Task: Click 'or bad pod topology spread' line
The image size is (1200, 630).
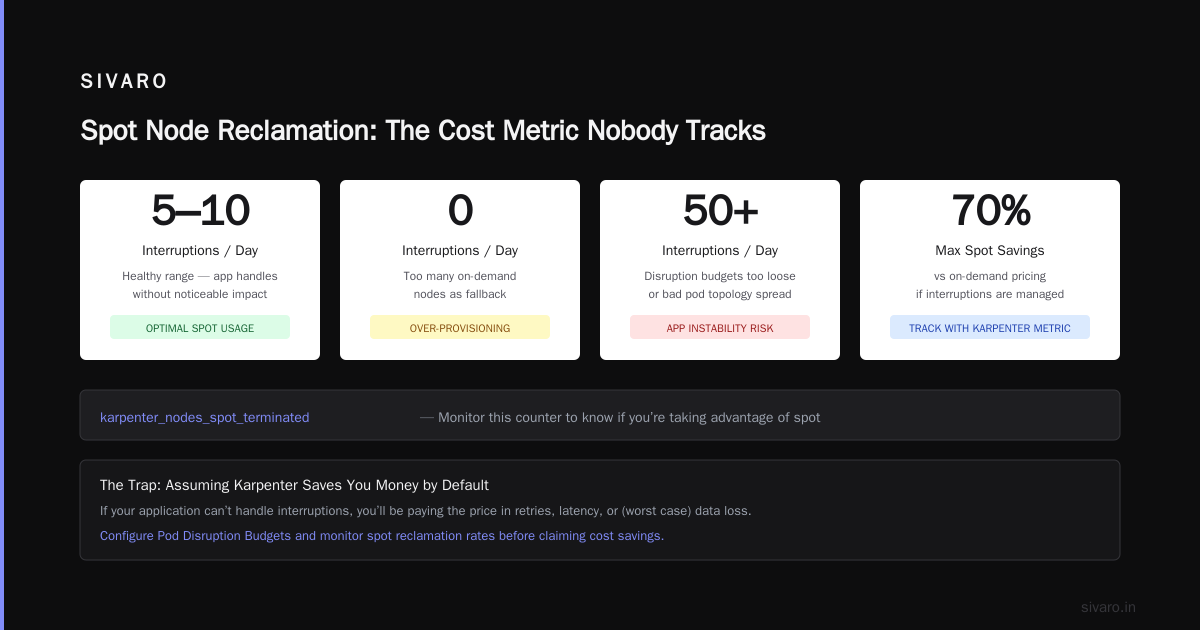Action: [x=720, y=294]
